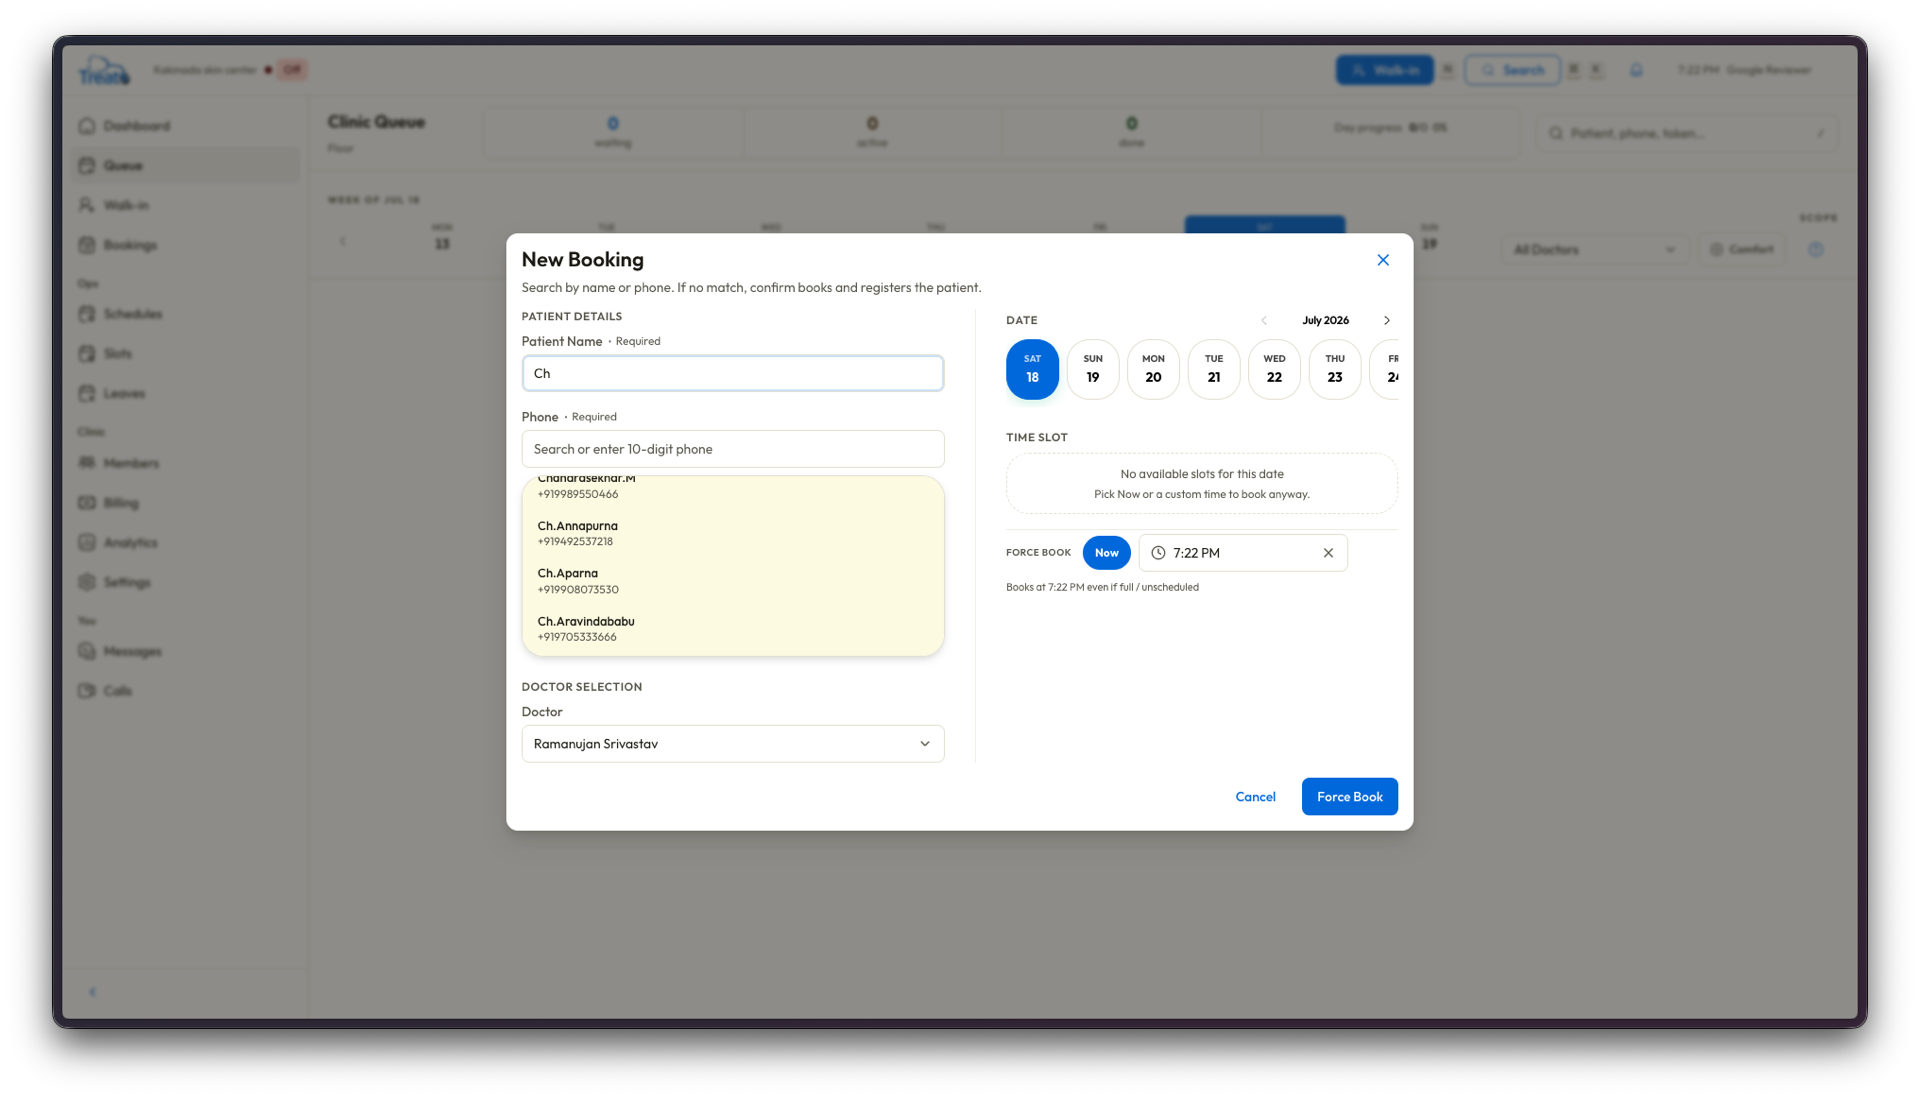Collapse the sidebar with bottom chevron

pos(92,992)
